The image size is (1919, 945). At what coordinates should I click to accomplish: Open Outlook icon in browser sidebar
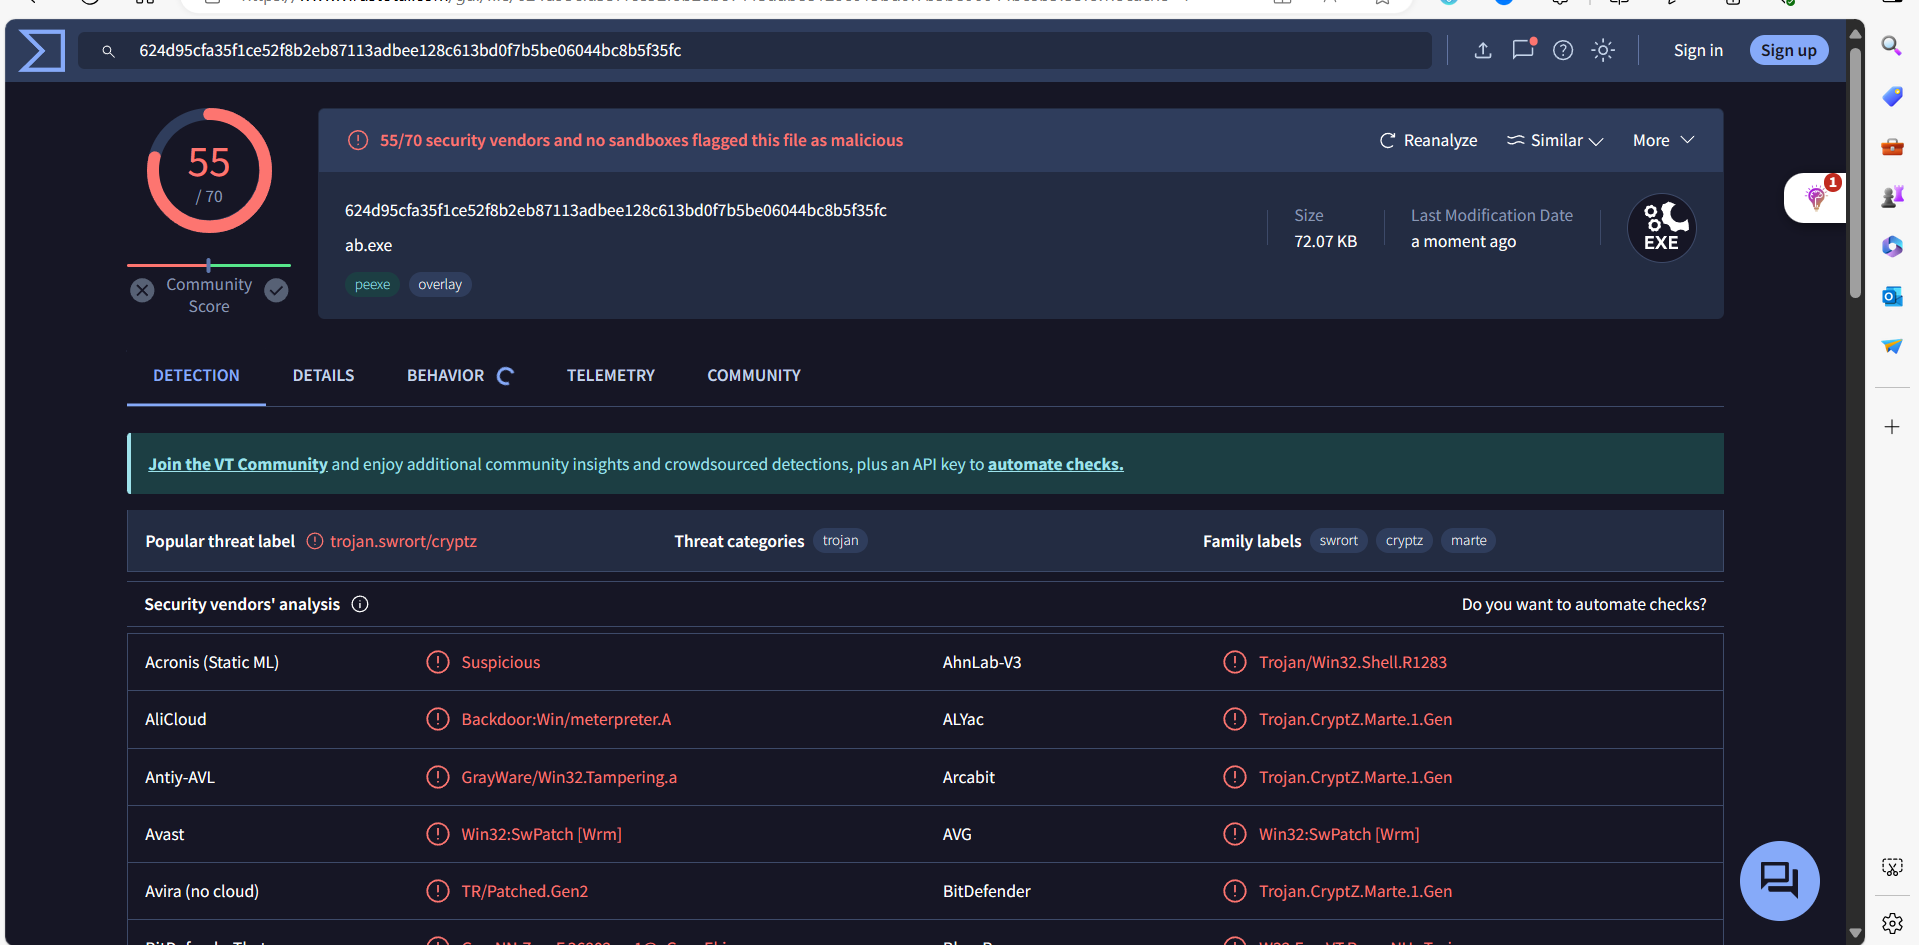pos(1891,296)
